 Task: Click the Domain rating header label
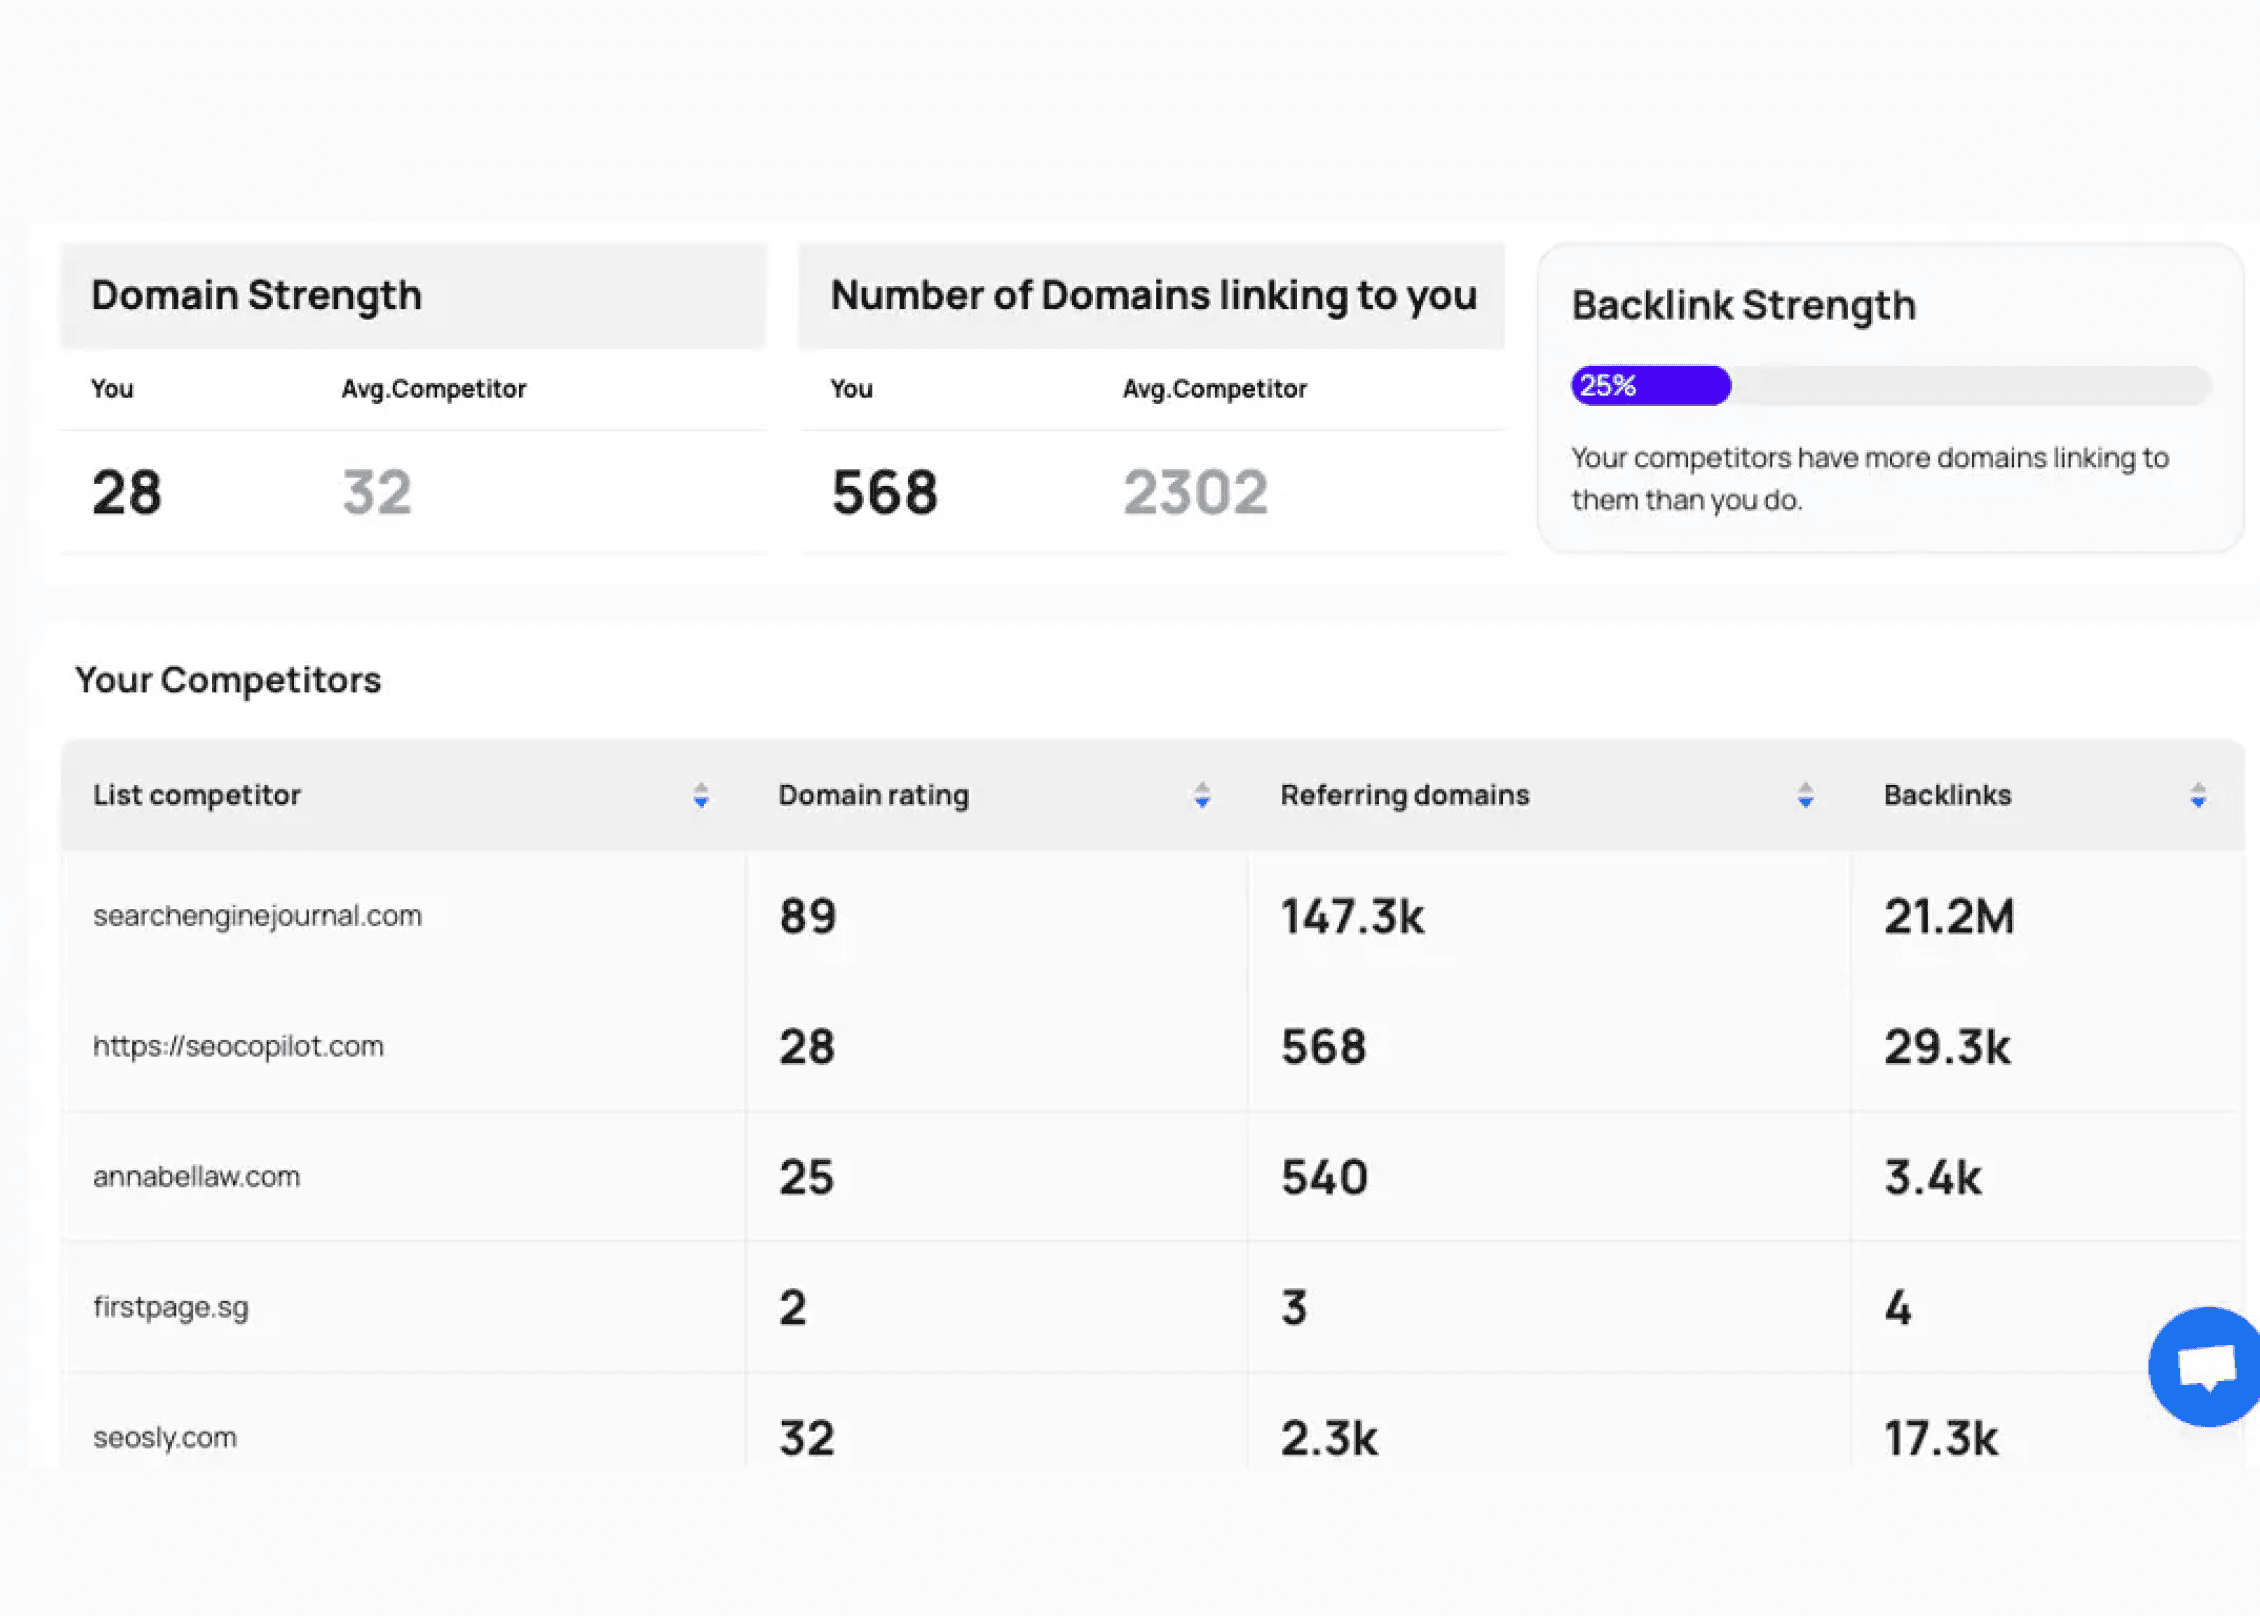pos(873,796)
